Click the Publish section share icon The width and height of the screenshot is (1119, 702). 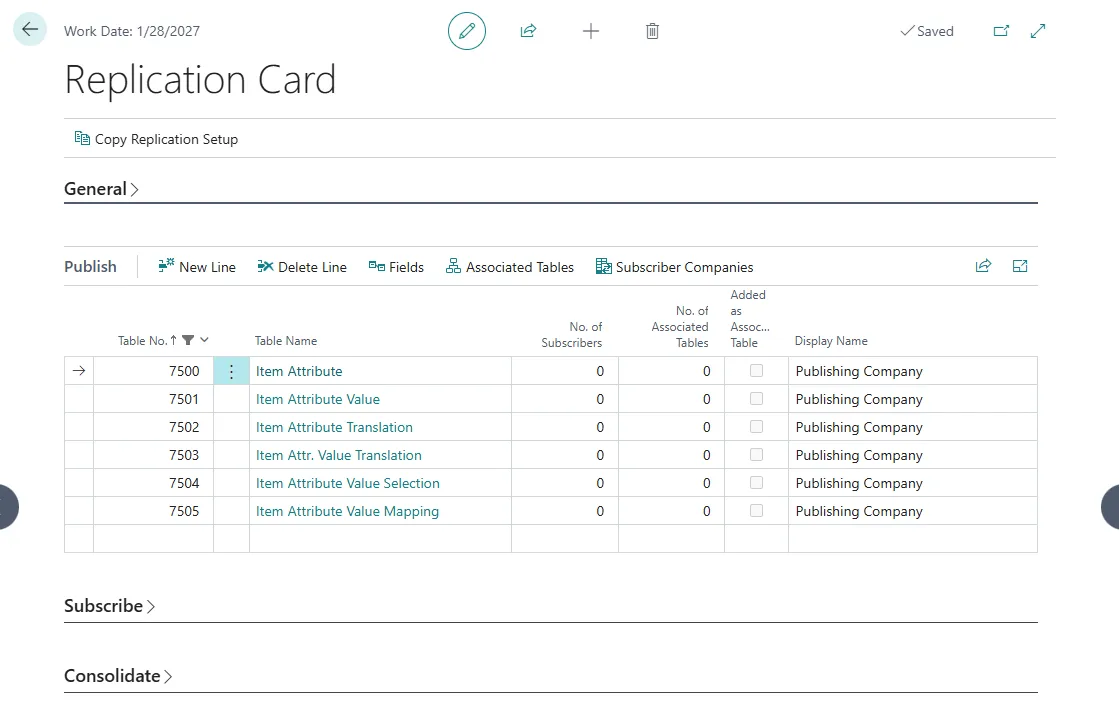983,266
